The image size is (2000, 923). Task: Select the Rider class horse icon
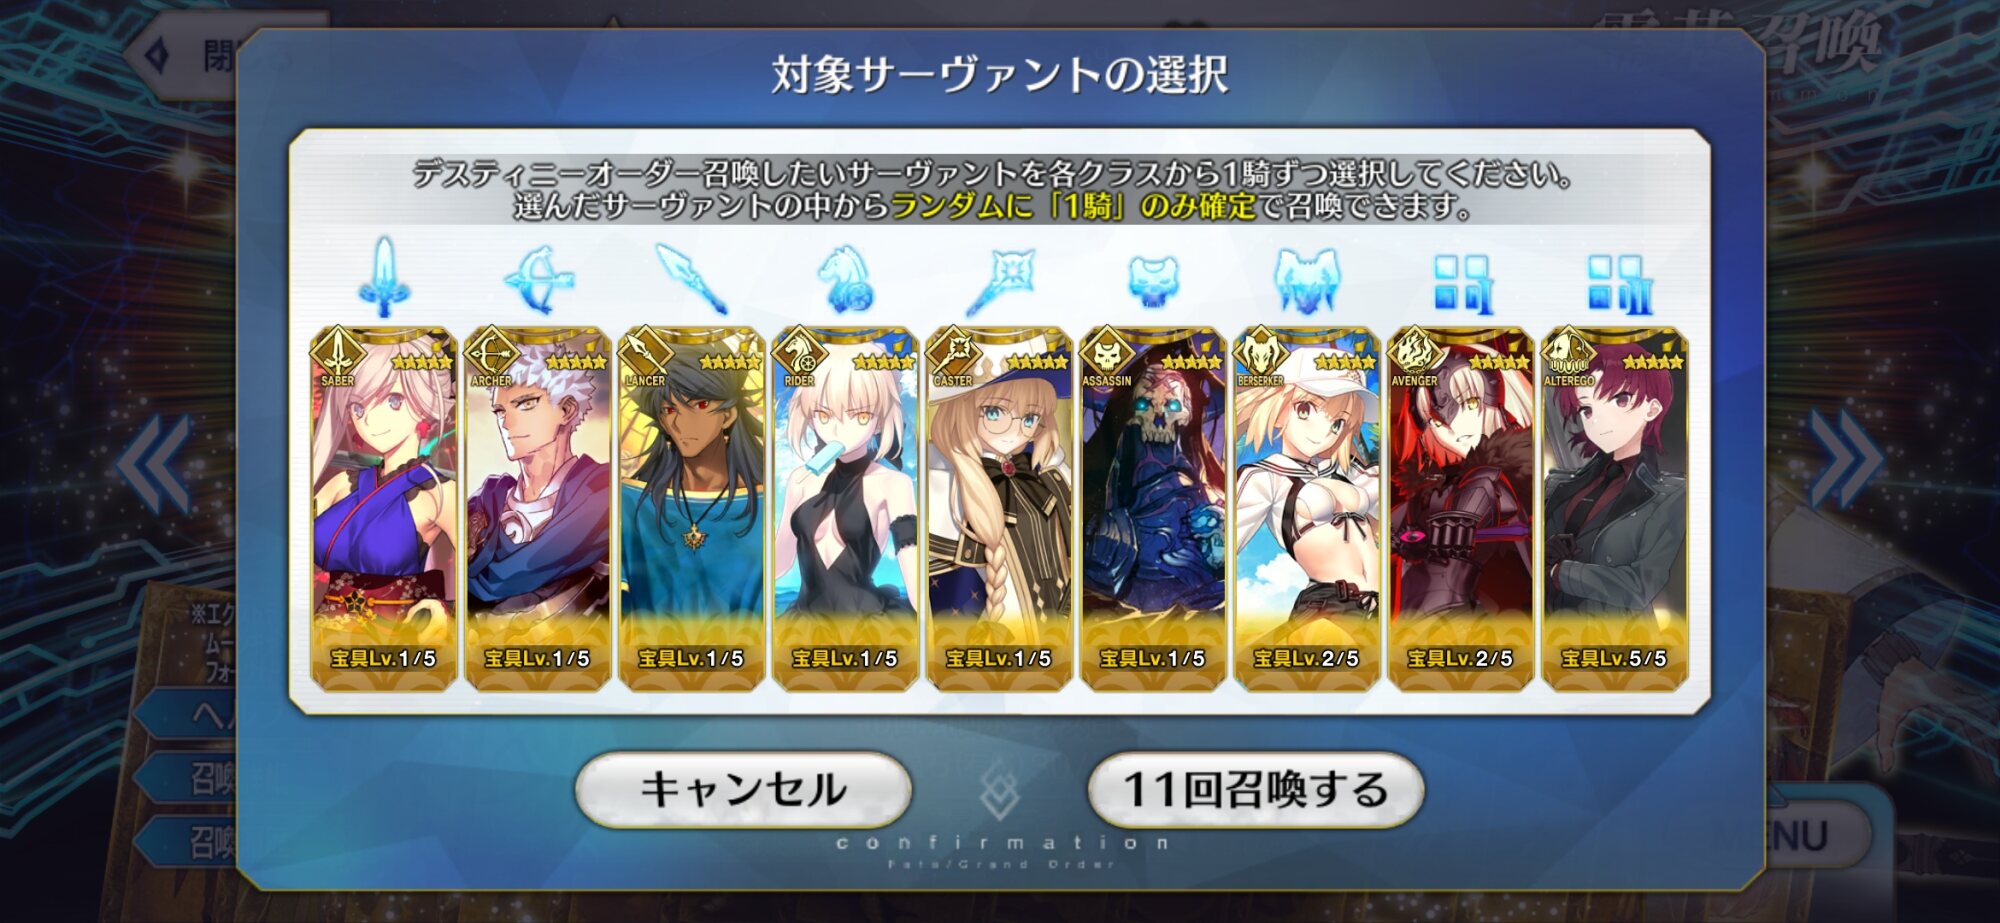tap(845, 279)
